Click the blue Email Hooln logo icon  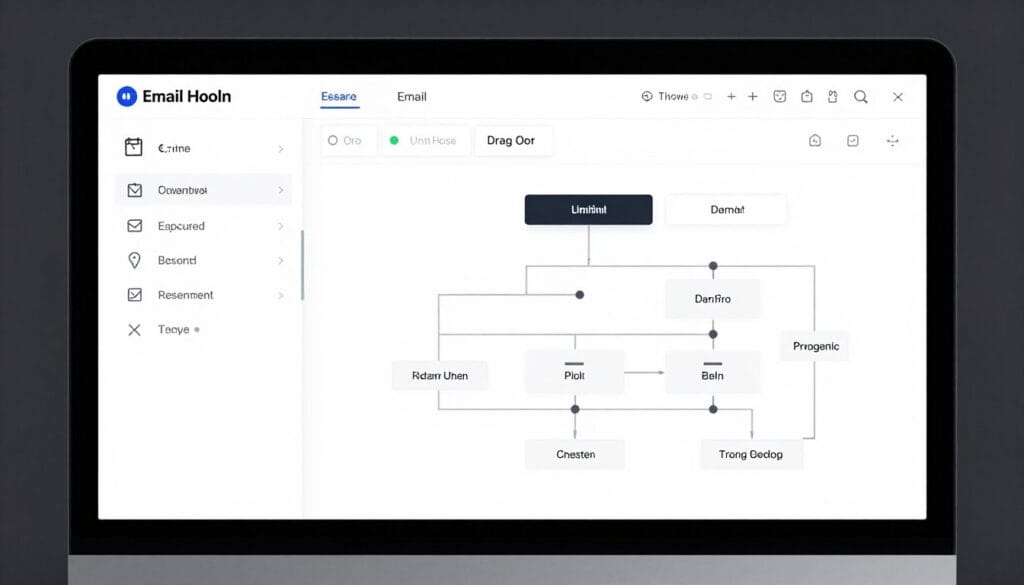pos(127,97)
